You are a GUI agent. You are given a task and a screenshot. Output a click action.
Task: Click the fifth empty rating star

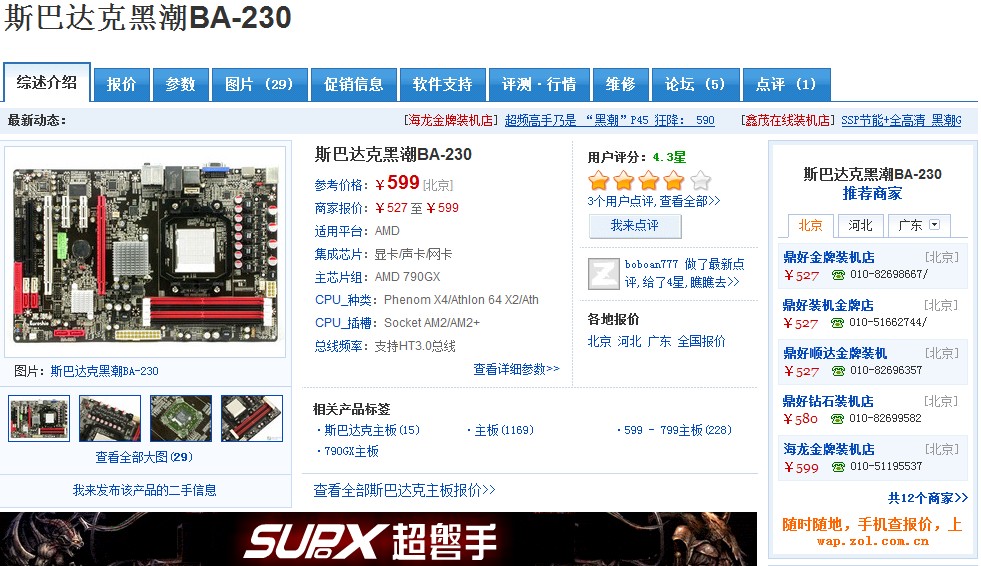pyautogui.click(x=701, y=181)
